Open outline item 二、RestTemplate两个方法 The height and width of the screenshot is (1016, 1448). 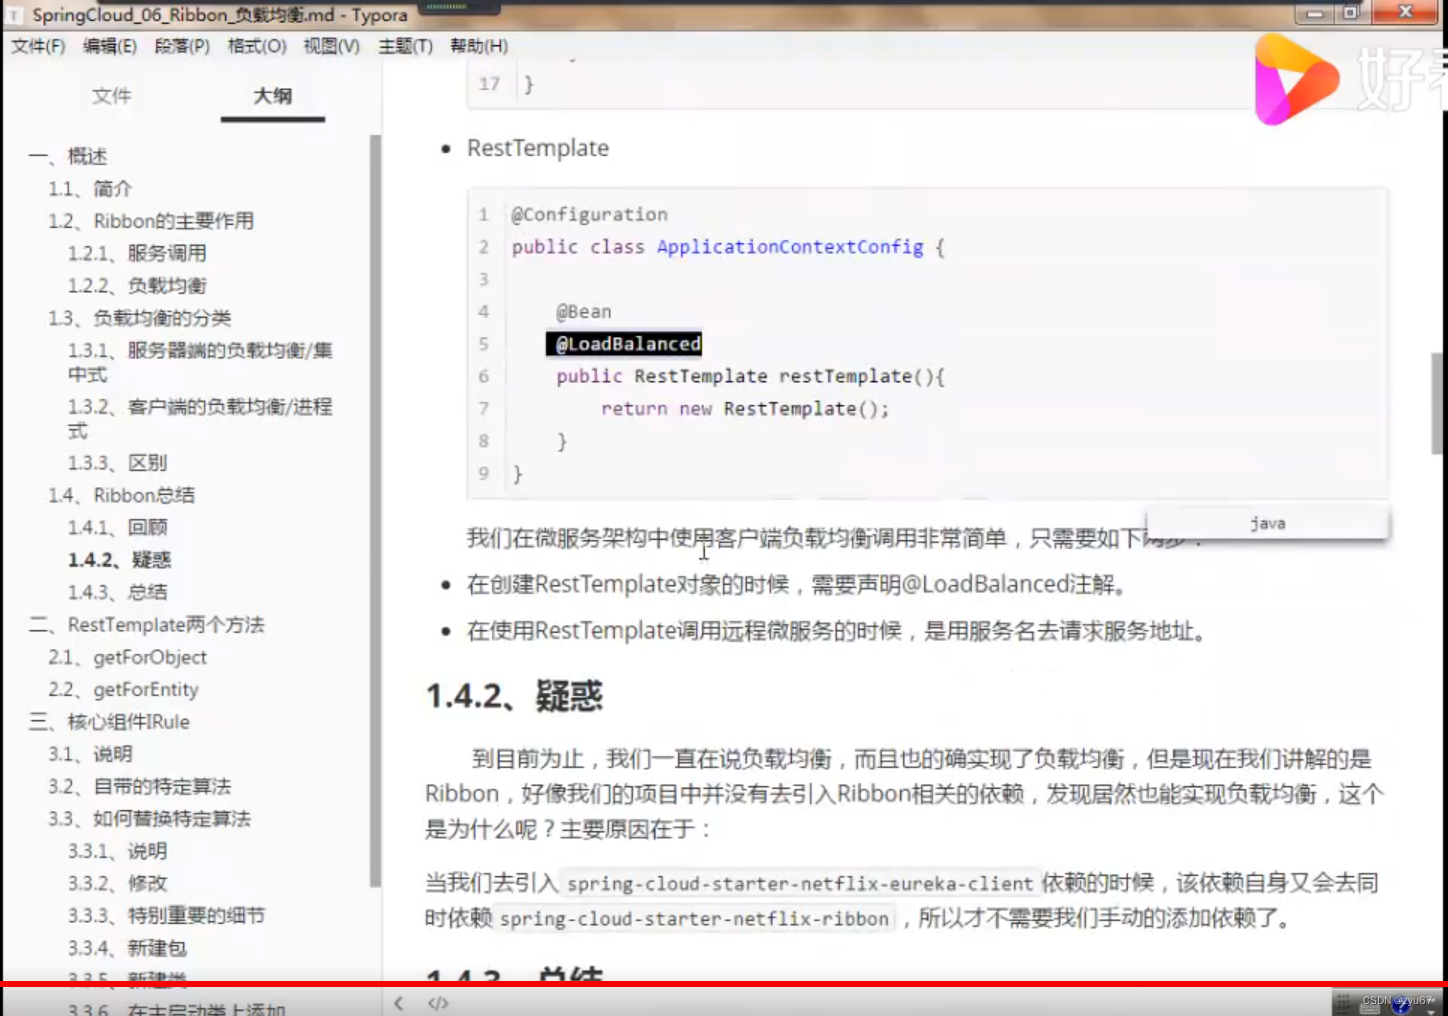147,625
